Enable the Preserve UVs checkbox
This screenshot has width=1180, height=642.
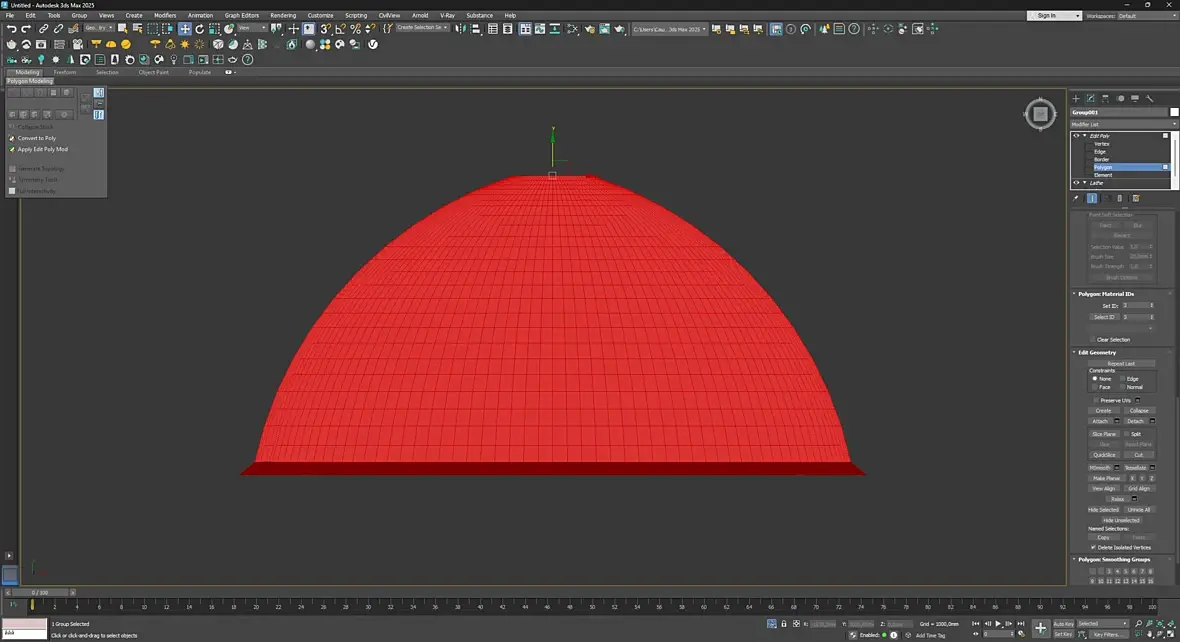[x=1096, y=400]
